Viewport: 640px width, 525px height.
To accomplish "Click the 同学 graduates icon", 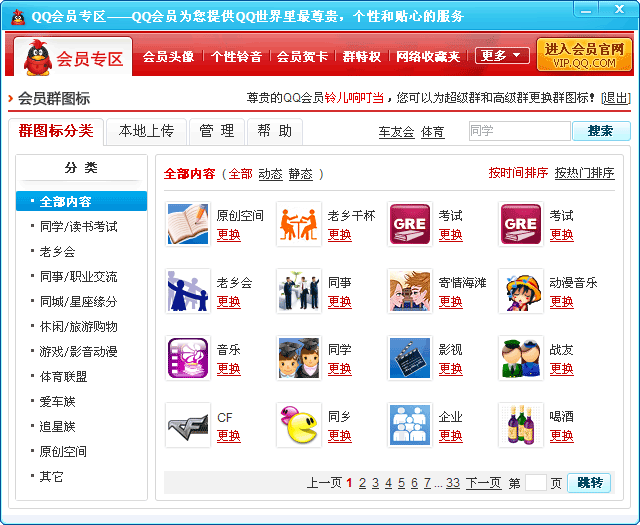I will tap(299, 358).
